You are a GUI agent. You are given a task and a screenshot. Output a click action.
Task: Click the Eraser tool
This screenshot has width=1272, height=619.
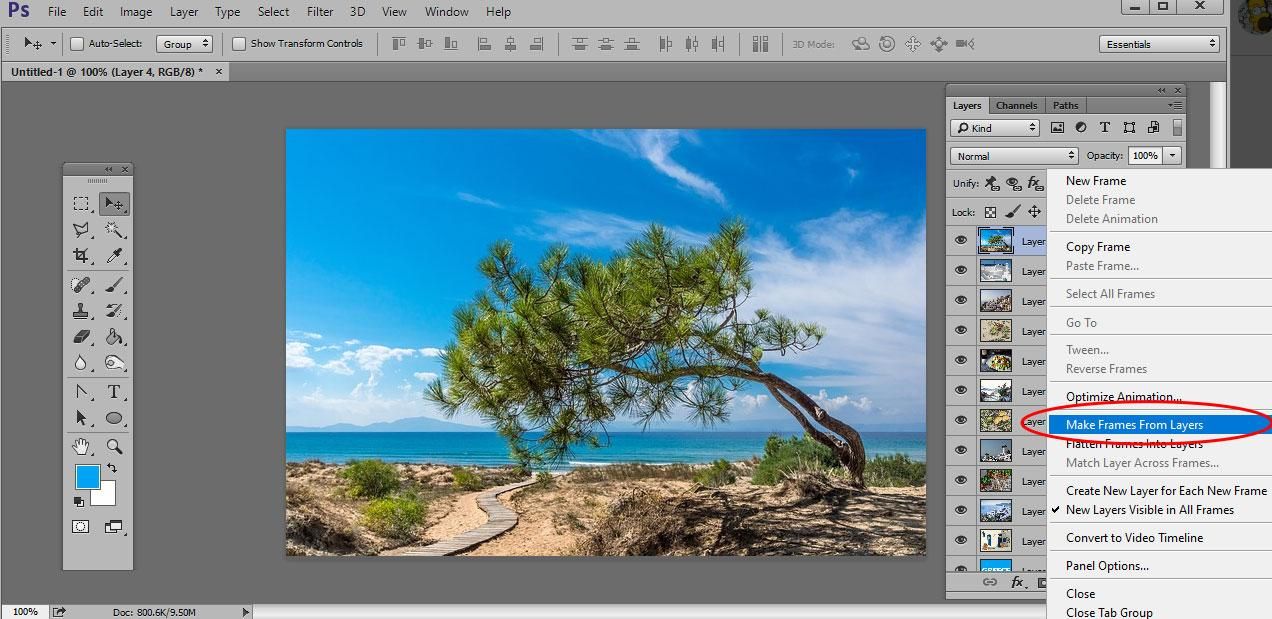80,337
